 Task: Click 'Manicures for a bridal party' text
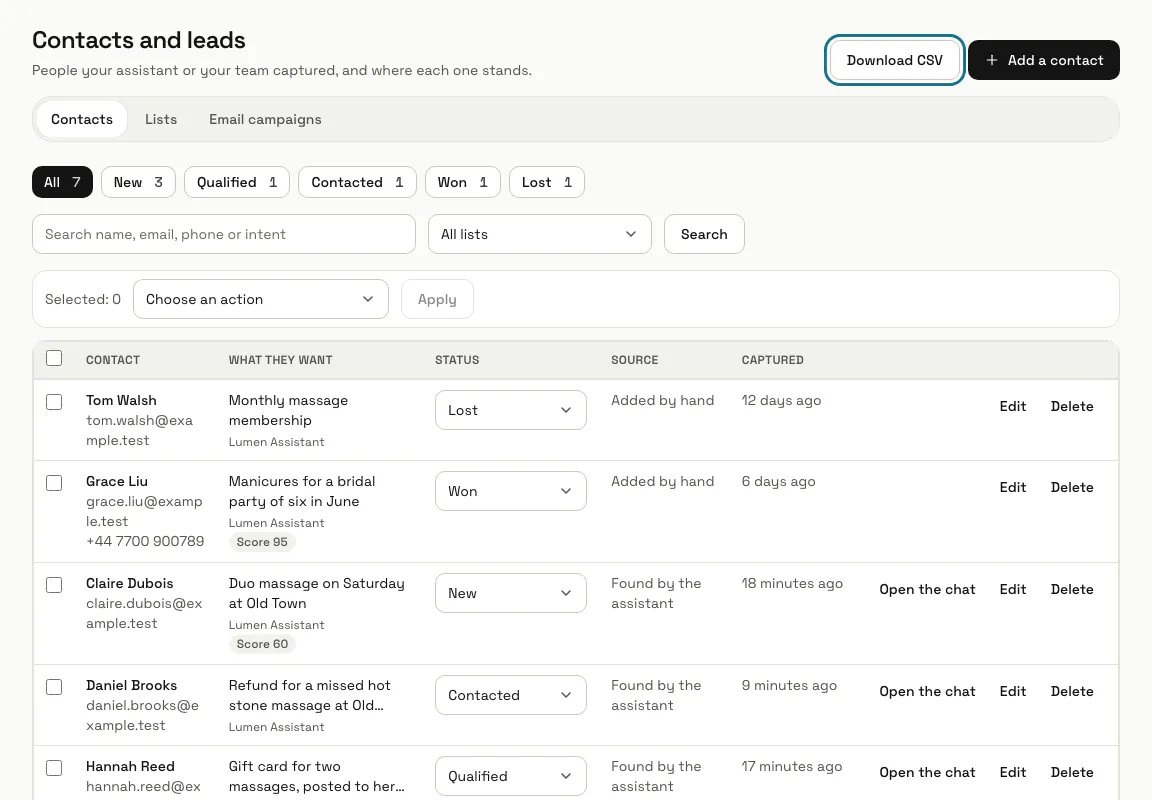[302, 491]
